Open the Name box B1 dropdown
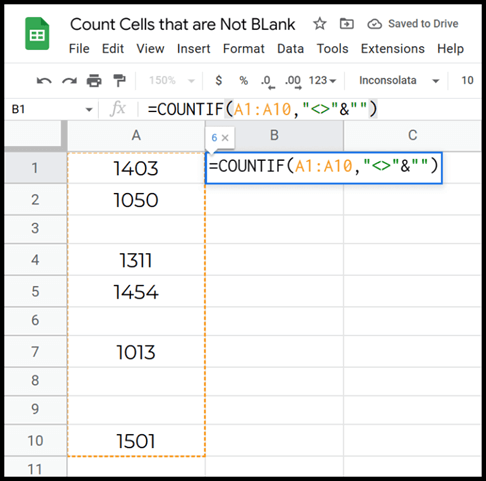The width and height of the screenshot is (486, 481). pyautogui.click(x=89, y=109)
